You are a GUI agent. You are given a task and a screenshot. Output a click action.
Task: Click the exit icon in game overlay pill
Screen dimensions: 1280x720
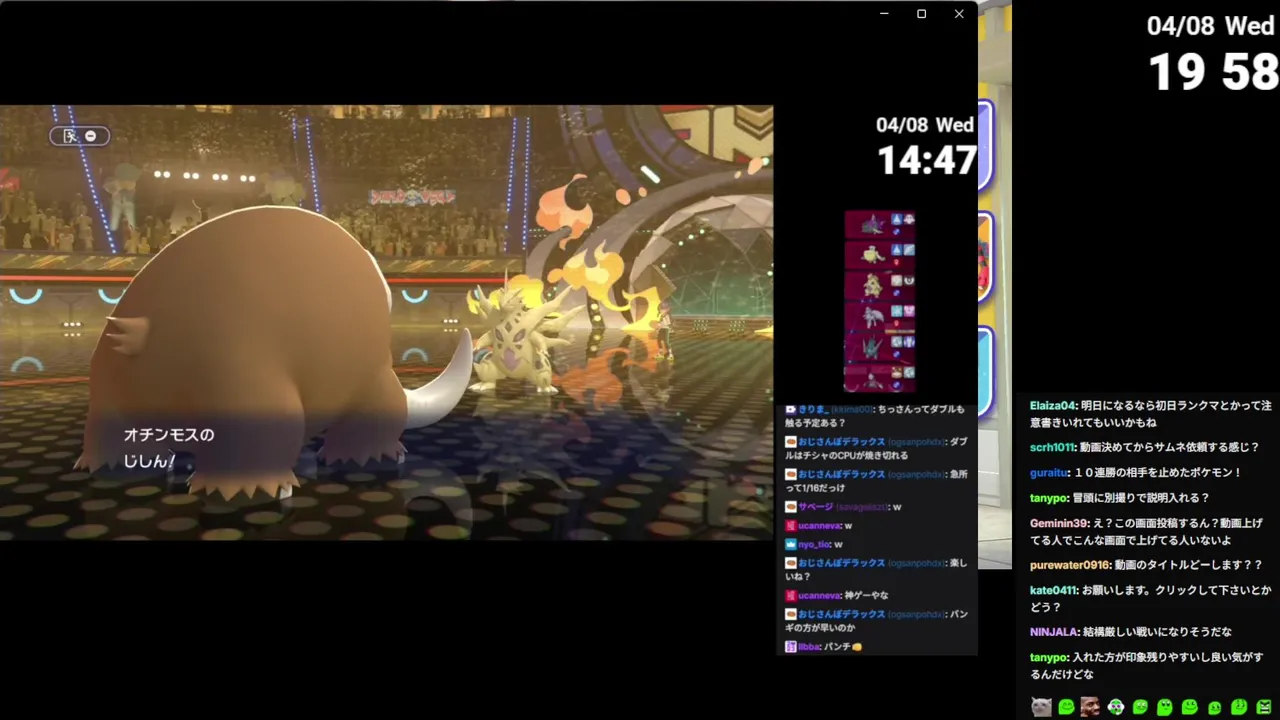70,136
